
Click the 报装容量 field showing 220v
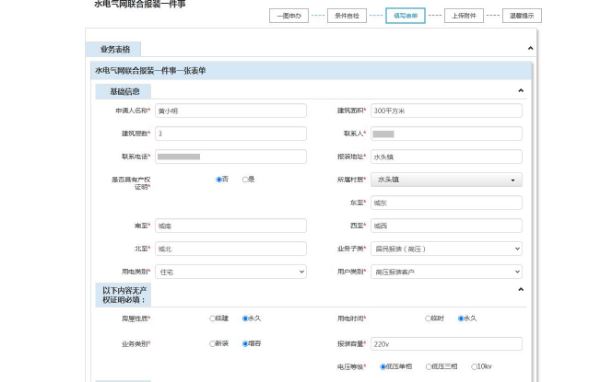[446, 344]
